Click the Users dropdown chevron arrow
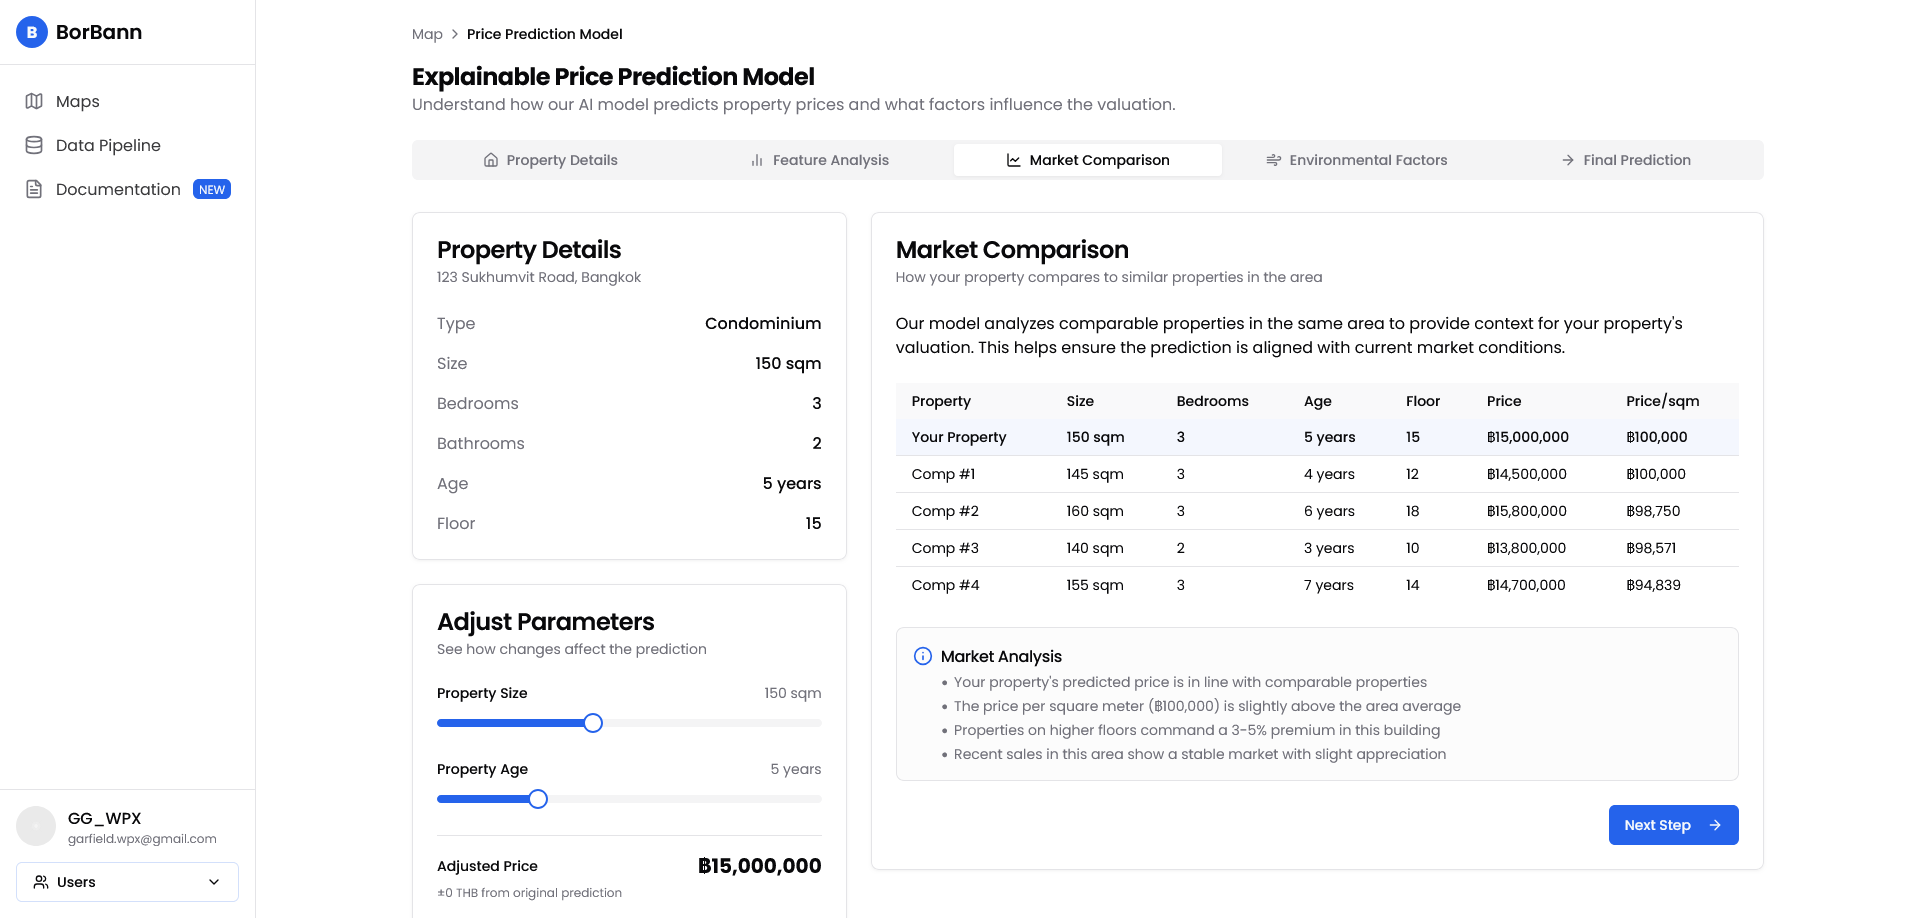 214,882
